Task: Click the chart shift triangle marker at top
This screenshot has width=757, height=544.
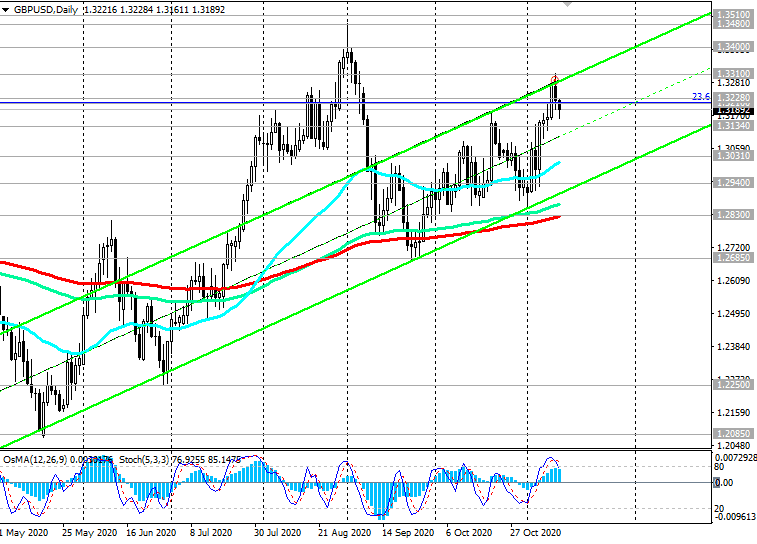Action: 567,3
